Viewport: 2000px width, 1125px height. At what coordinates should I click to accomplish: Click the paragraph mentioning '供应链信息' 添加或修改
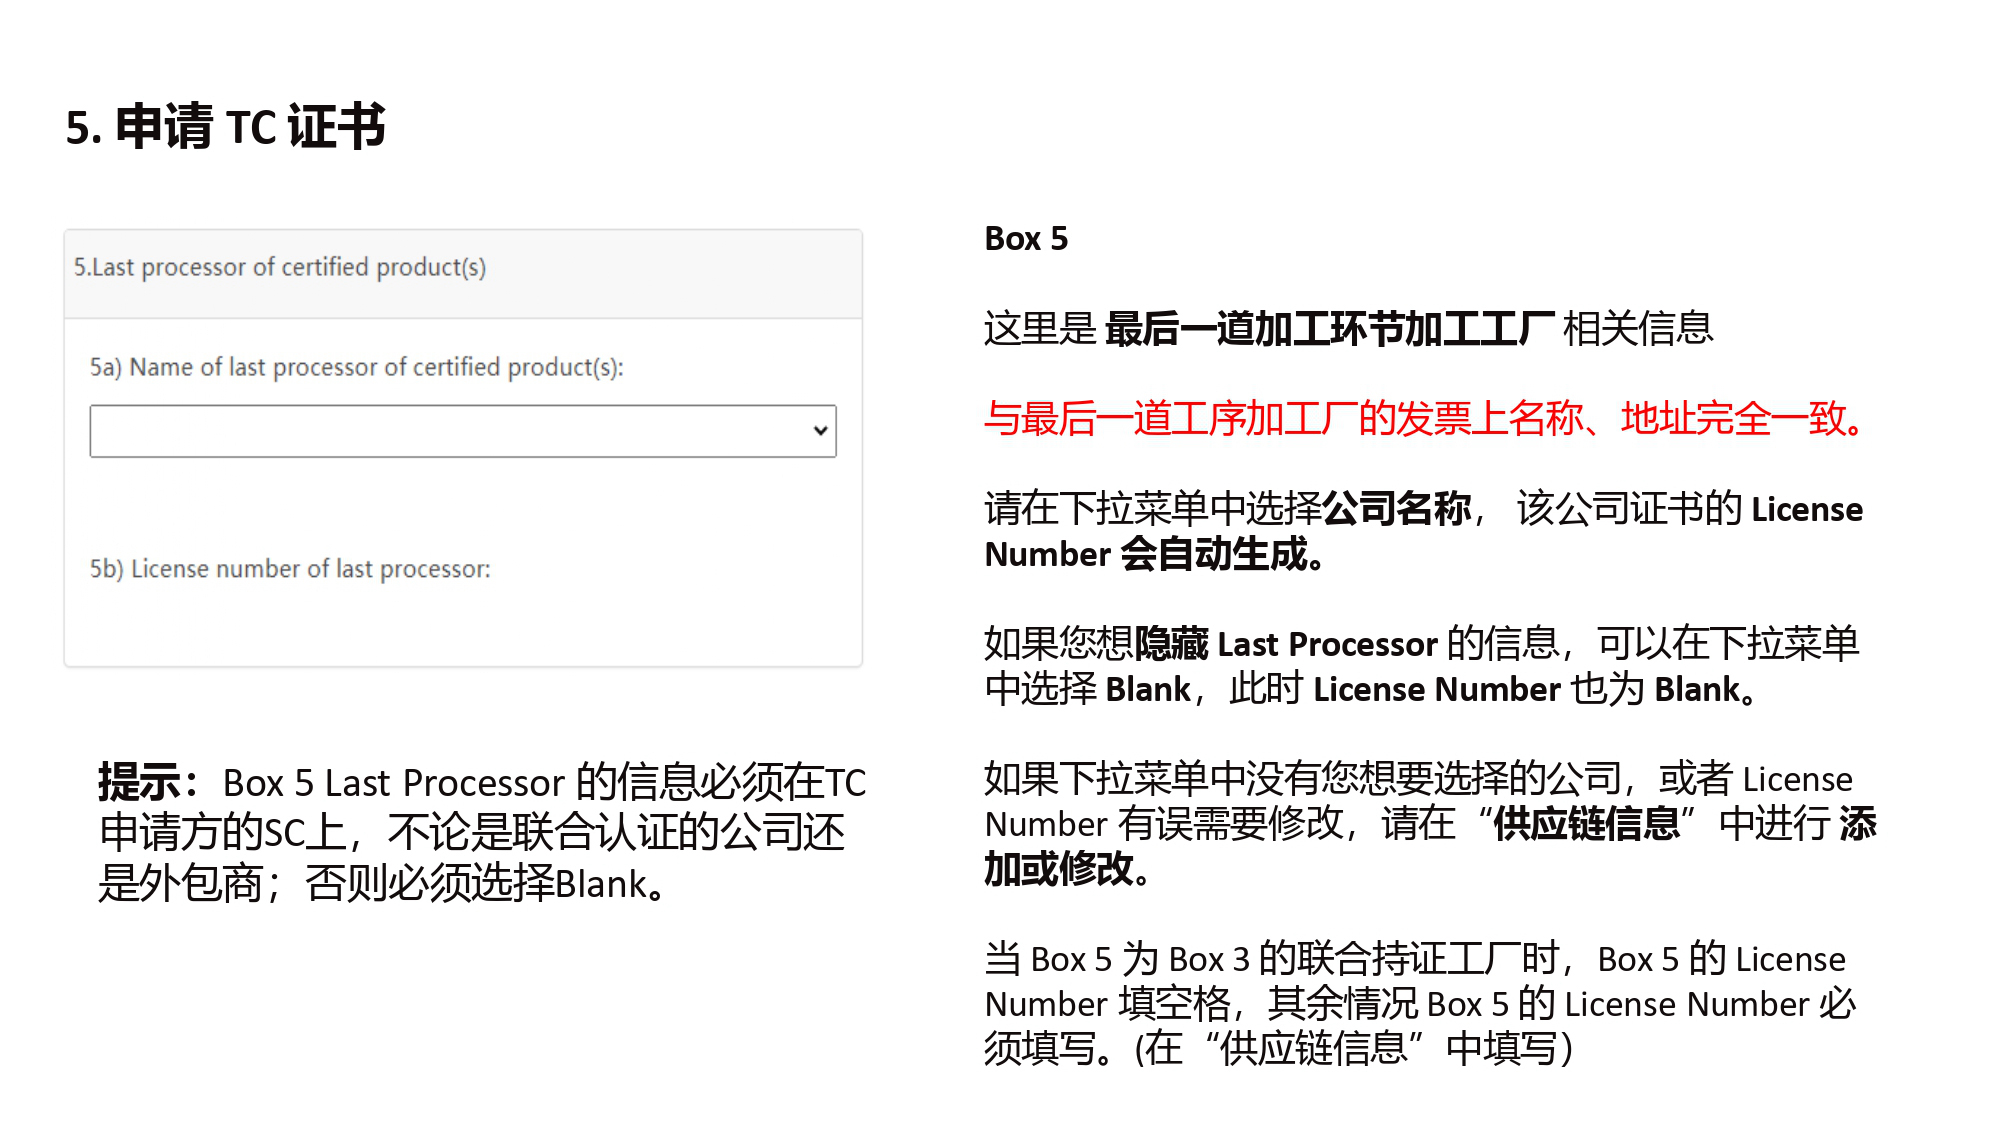point(1431,824)
